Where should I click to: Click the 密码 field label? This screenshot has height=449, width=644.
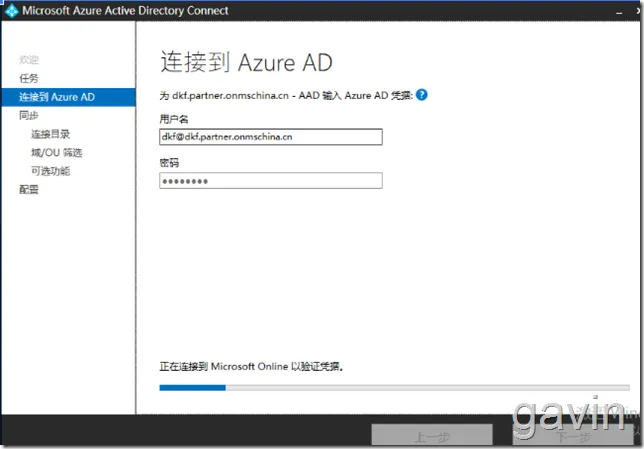[x=169, y=163]
